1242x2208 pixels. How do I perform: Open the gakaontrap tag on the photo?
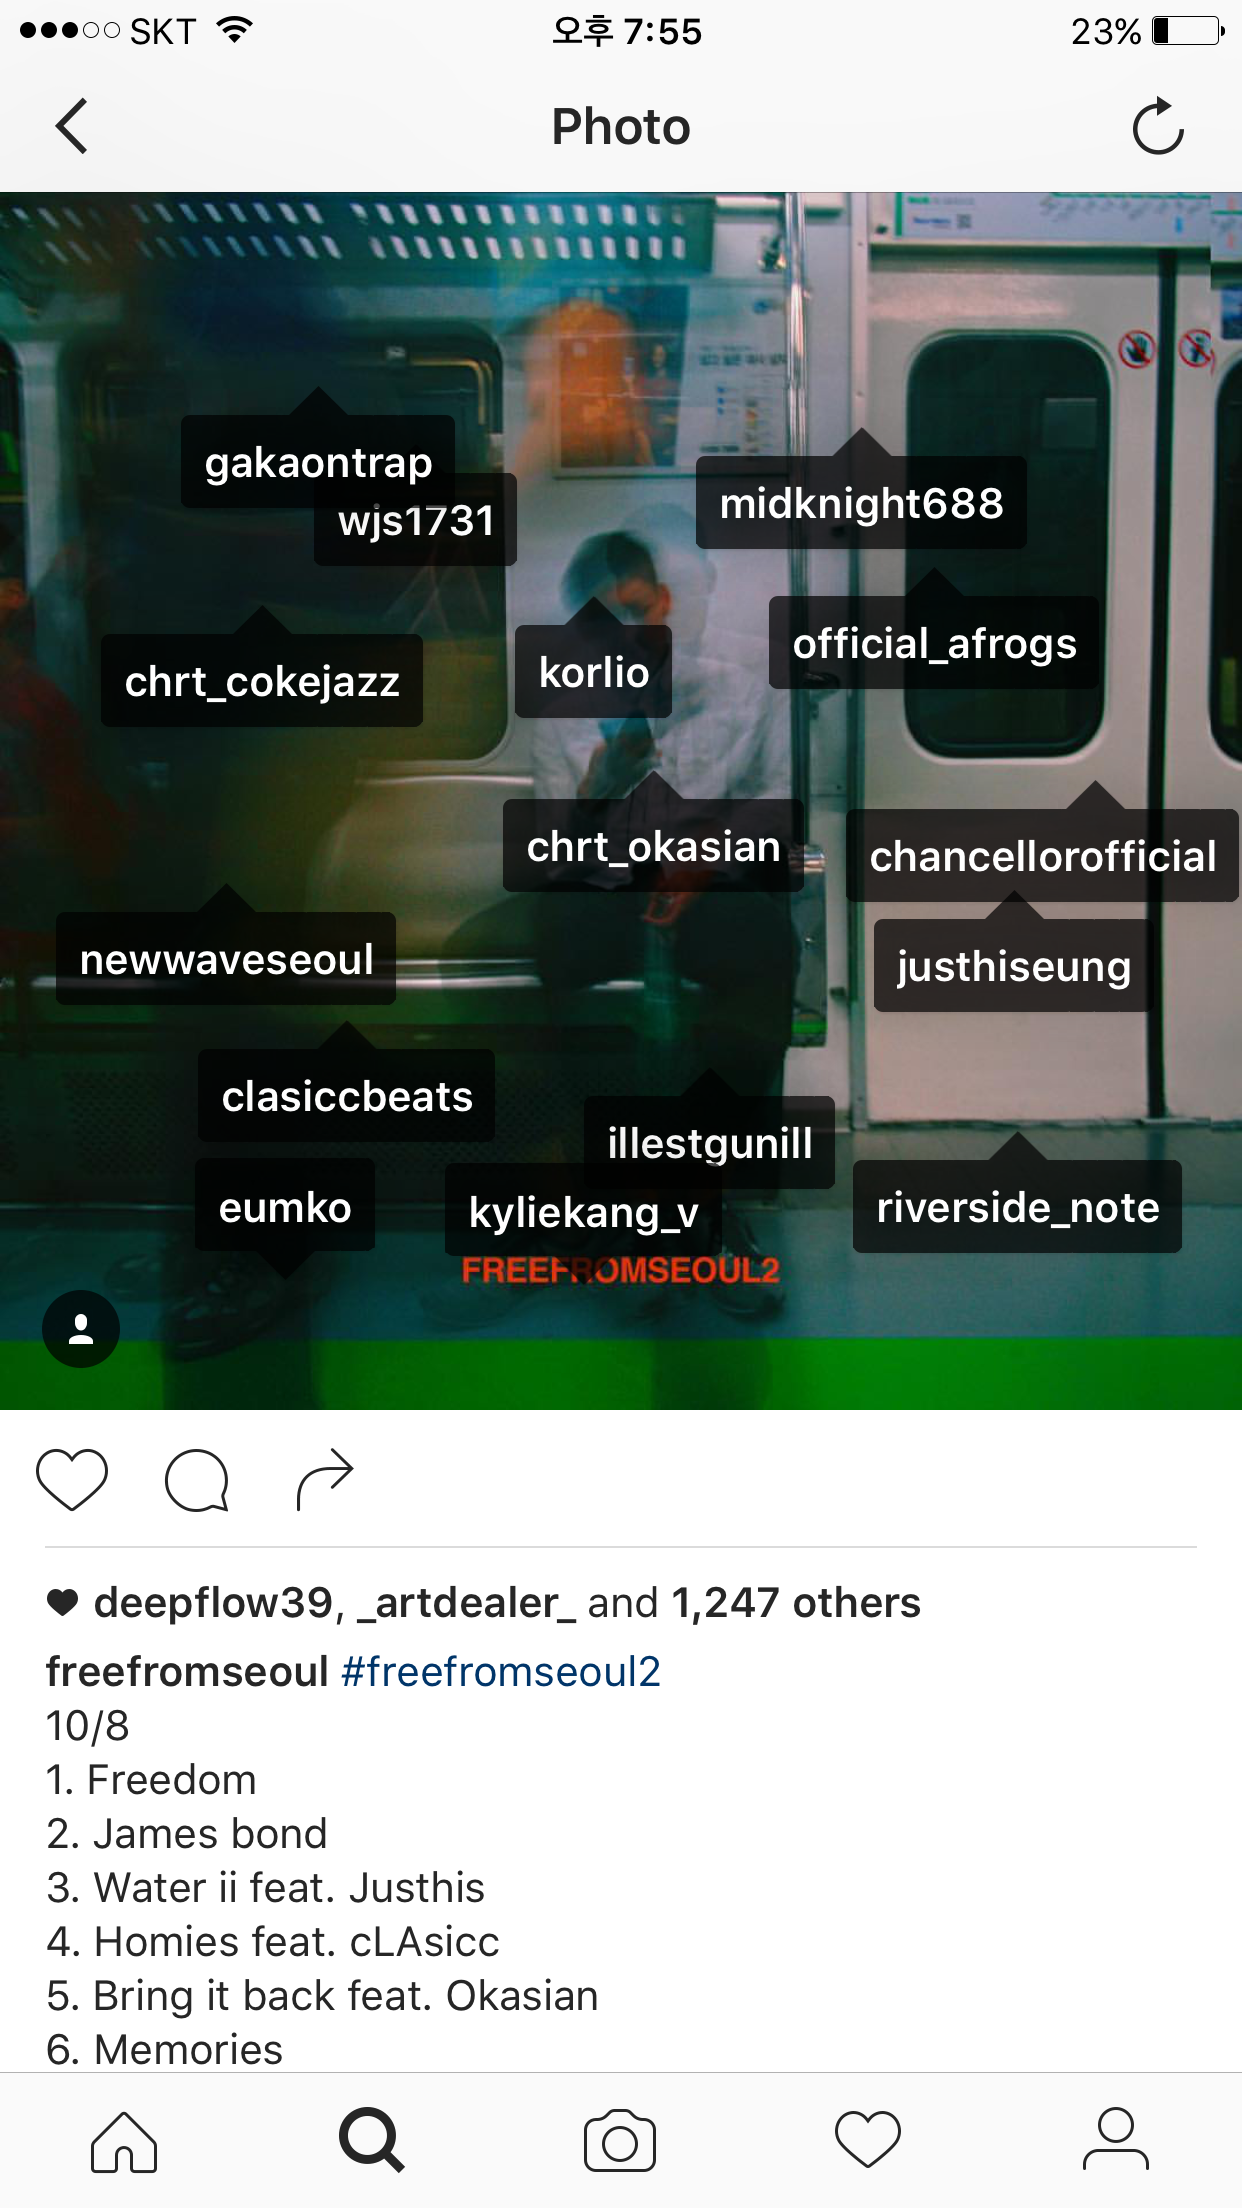click(x=318, y=462)
